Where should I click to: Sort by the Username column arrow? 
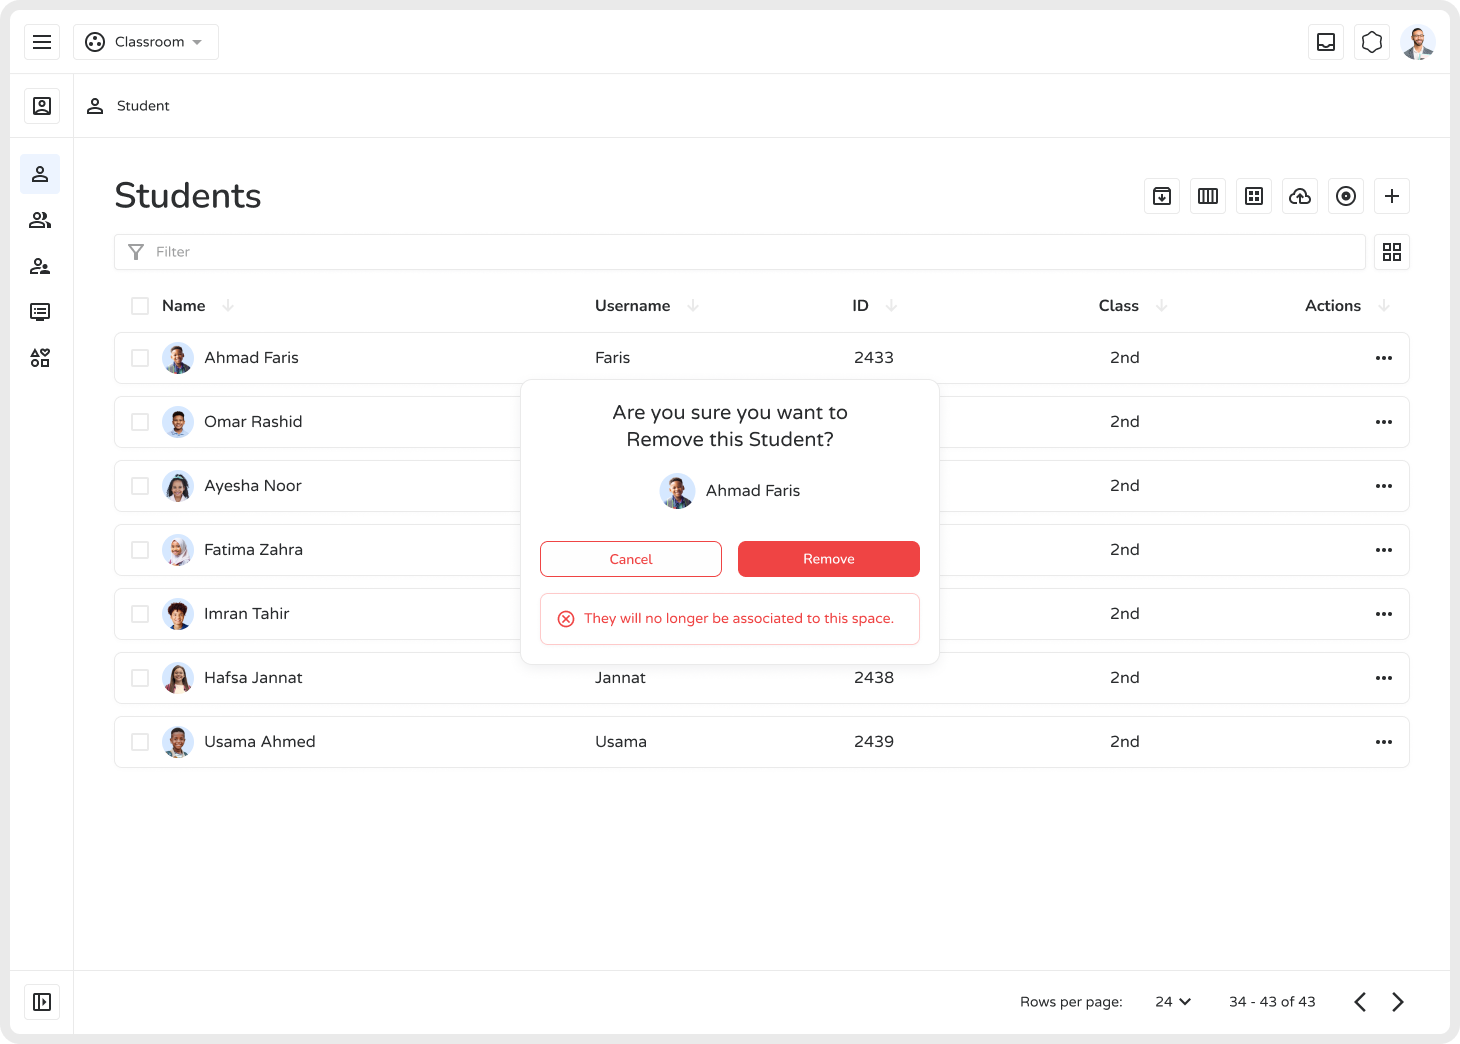coord(693,306)
